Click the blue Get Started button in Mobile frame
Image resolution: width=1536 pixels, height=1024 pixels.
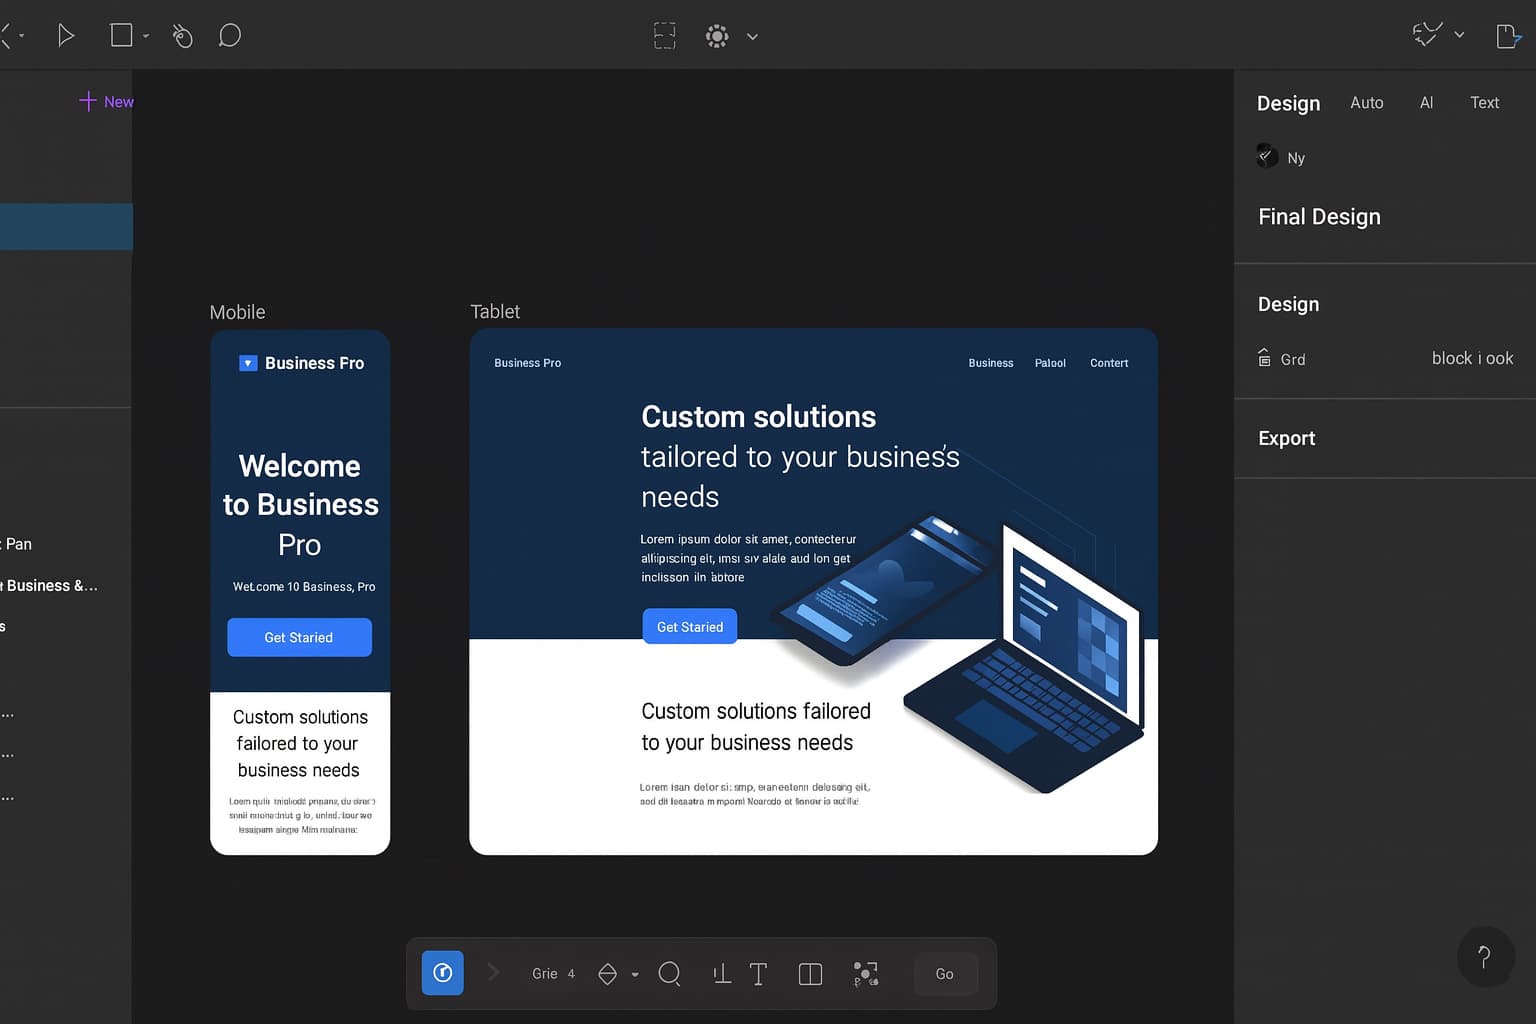(299, 637)
